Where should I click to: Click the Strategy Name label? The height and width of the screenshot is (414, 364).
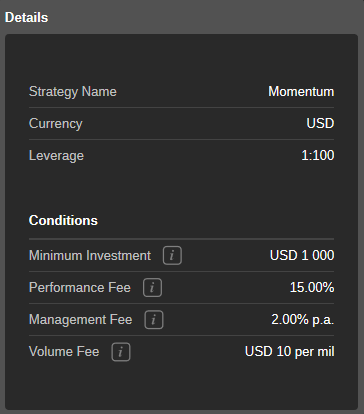[73, 92]
